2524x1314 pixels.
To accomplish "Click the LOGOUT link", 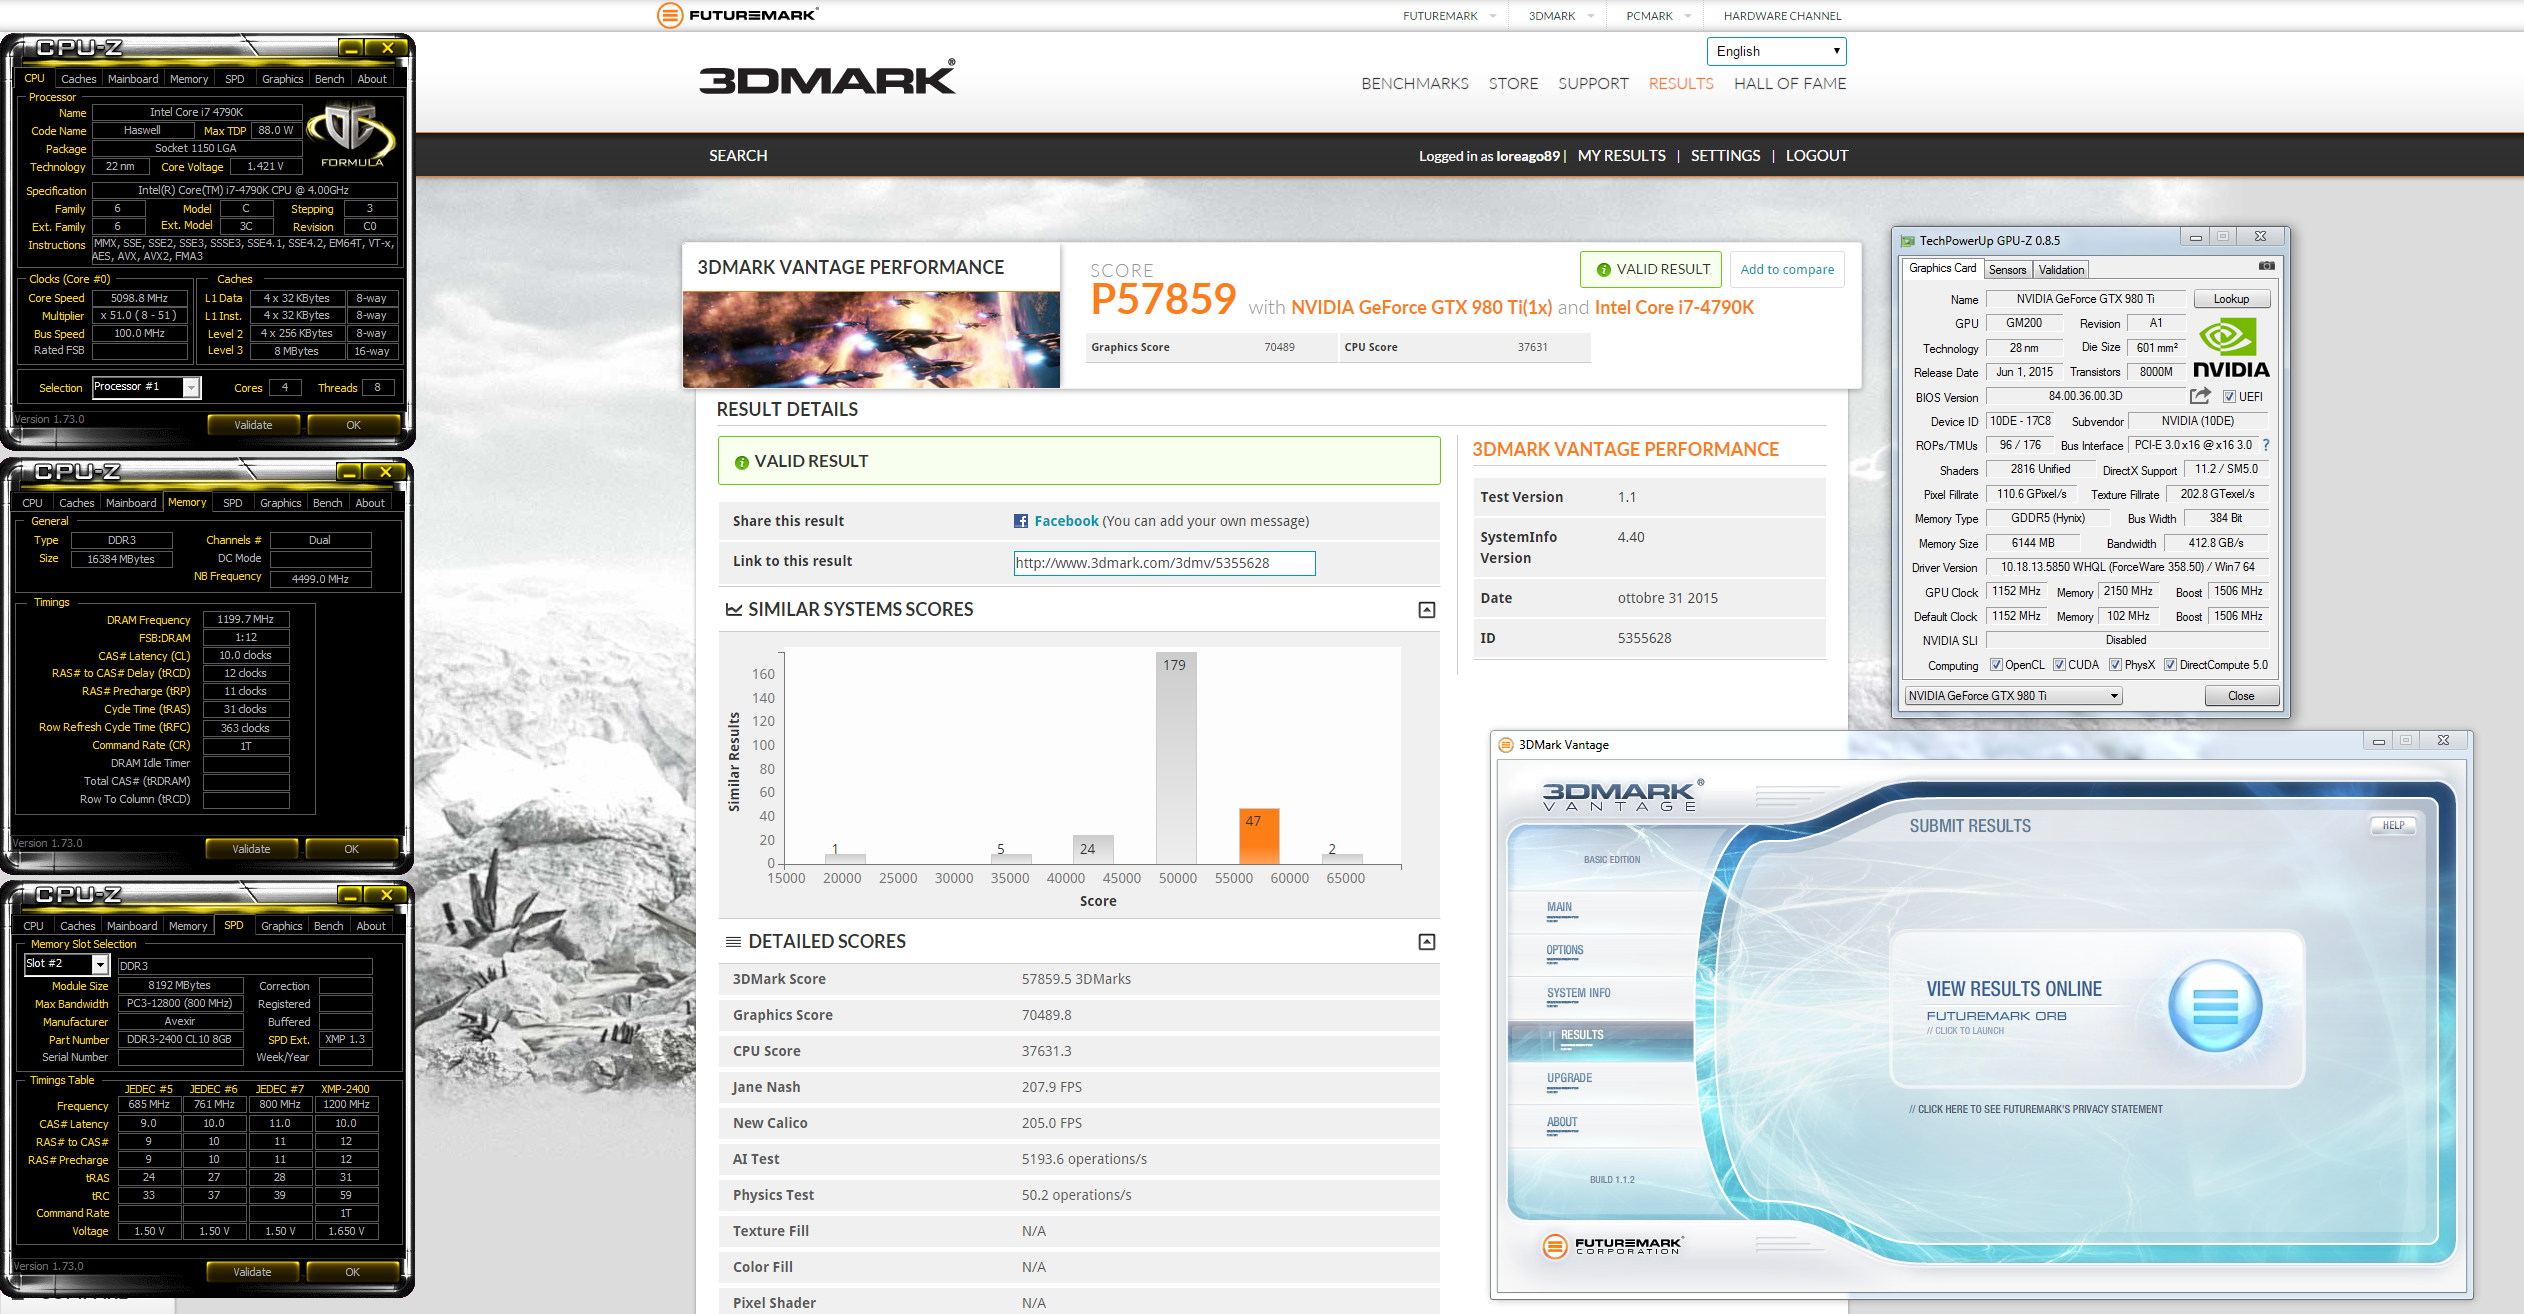I will (x=1817, y=156).
